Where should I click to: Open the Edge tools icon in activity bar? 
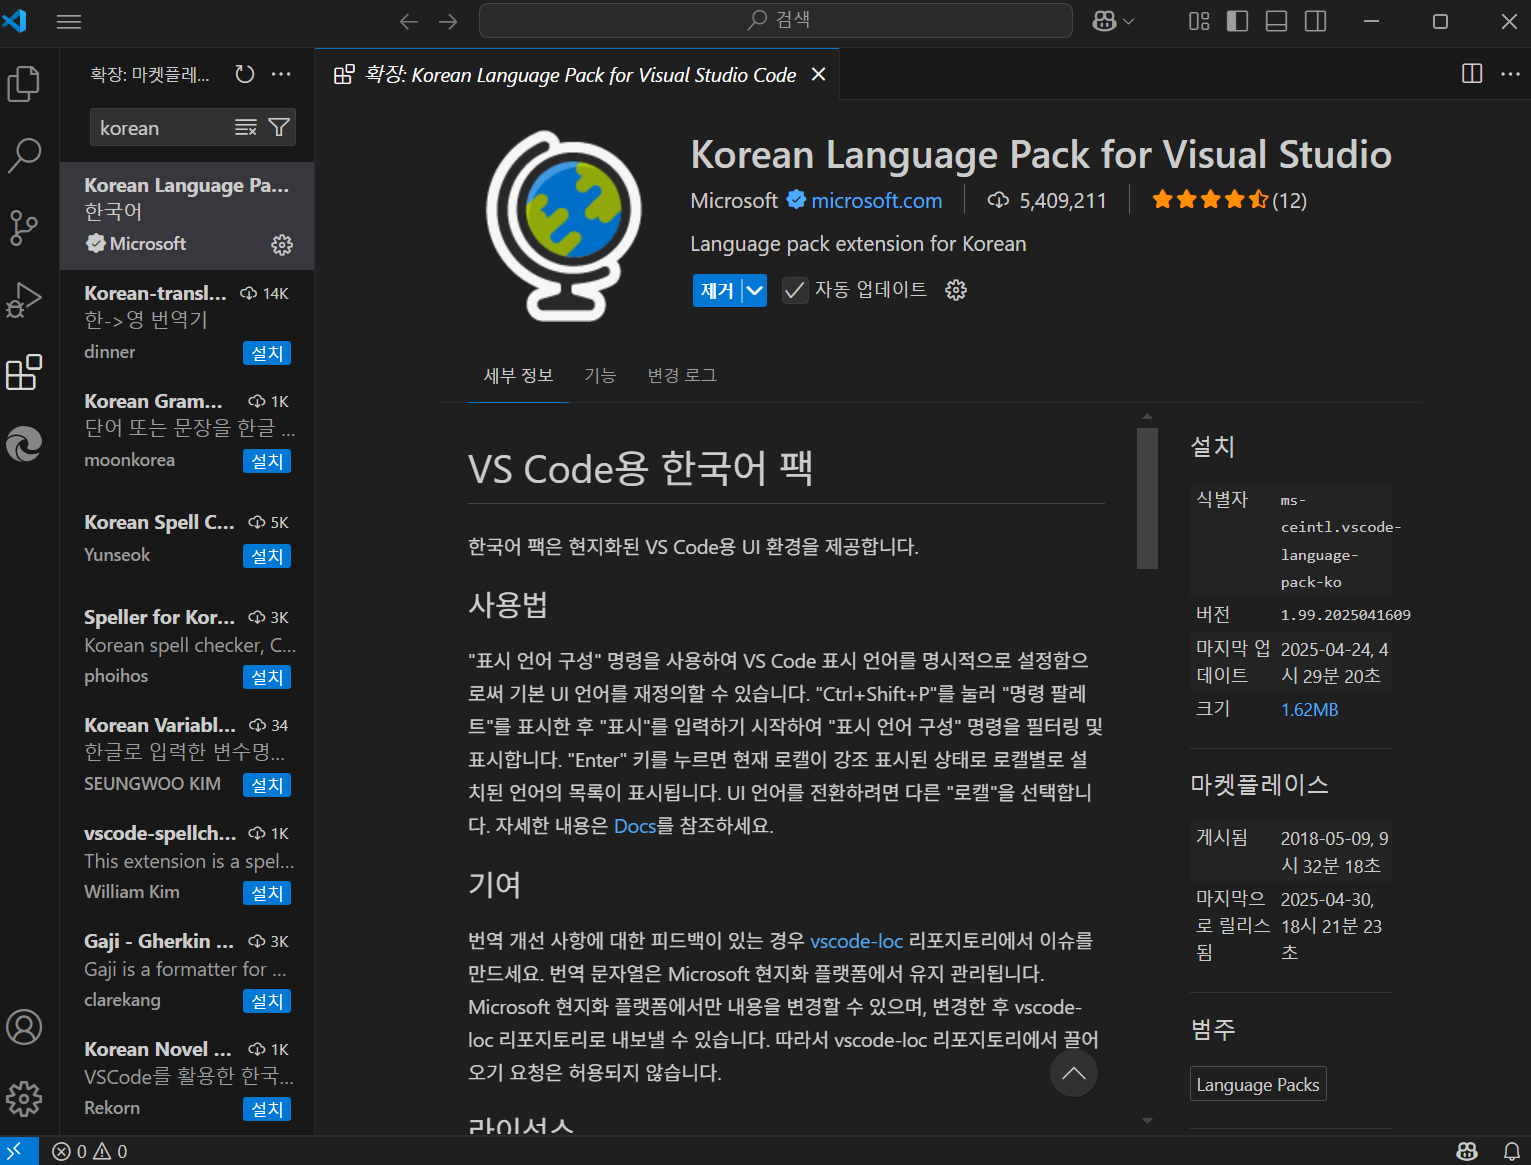tap(24, 444)
